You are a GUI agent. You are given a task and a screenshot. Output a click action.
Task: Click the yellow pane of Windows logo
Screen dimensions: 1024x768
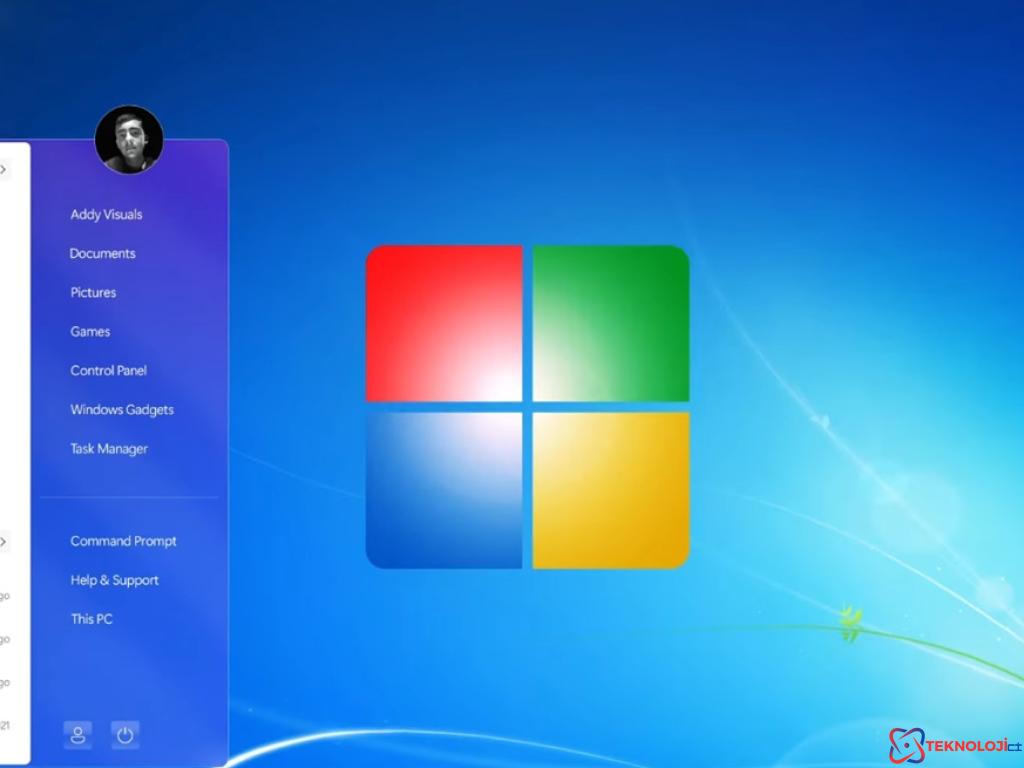pos(610,490)
